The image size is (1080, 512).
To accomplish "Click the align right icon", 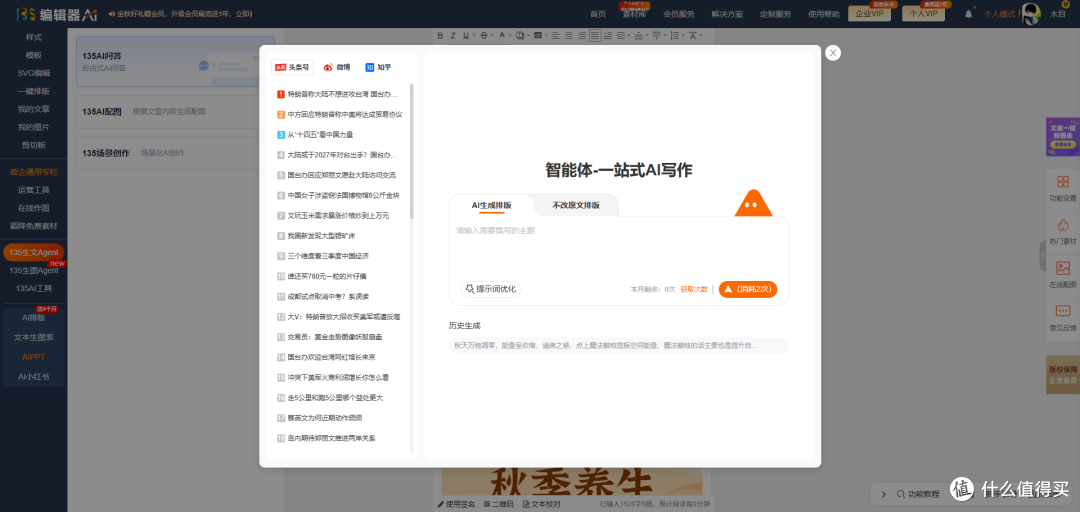I will click(x=582, y=35).
